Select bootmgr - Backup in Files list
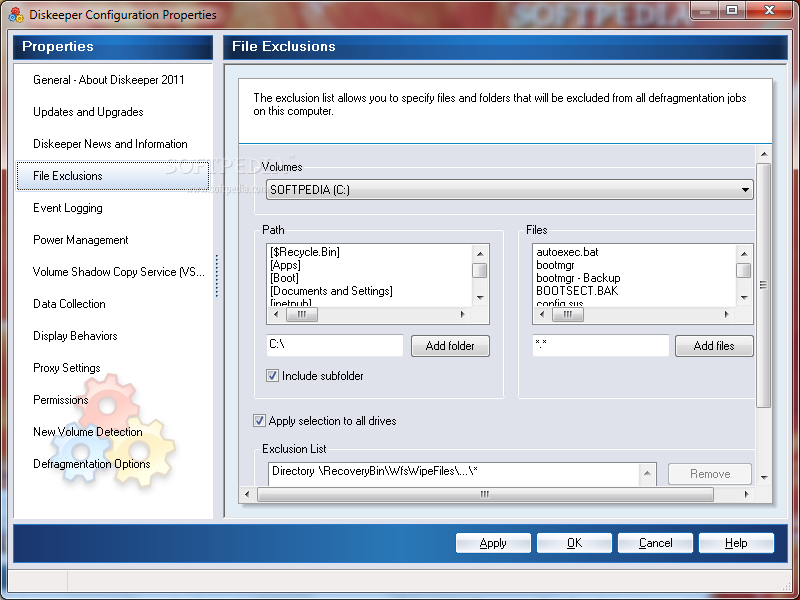The width and height of the screenshot is (800, 600). 578,278
